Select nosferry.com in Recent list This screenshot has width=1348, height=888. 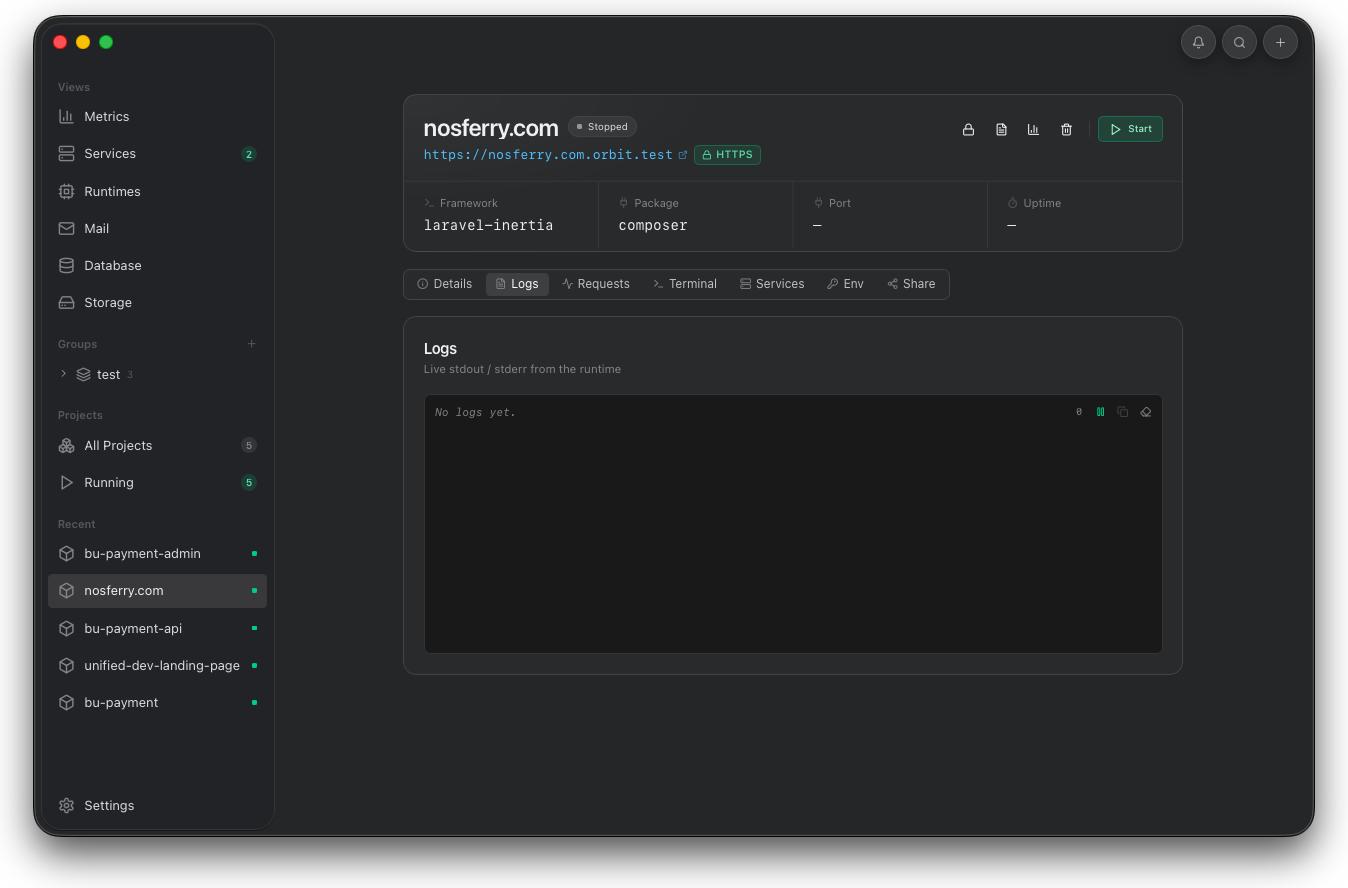[157, 590]
